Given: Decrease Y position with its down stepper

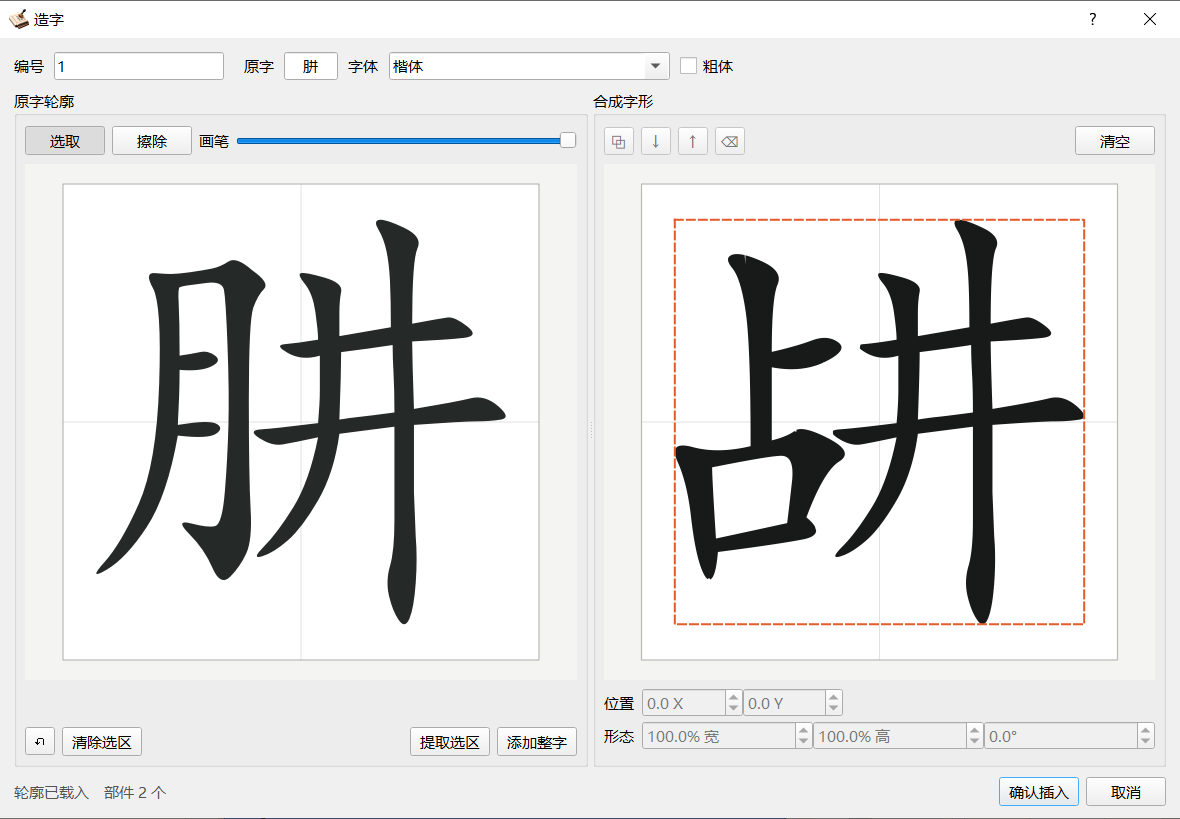Looking at the screenshot, I should coord(833,709).
